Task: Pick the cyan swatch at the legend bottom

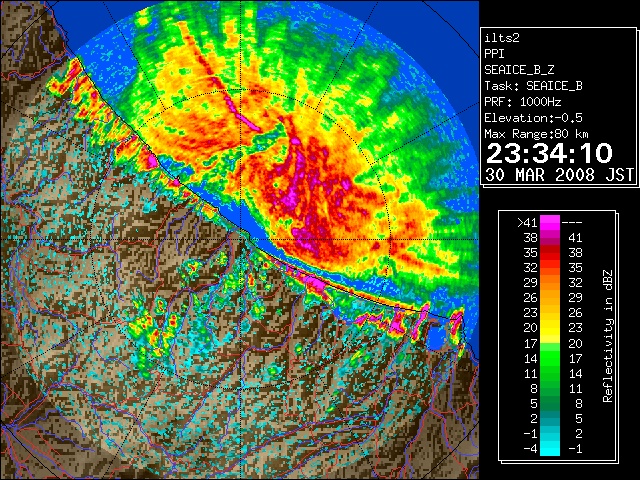Action: (x=550, y=448)
